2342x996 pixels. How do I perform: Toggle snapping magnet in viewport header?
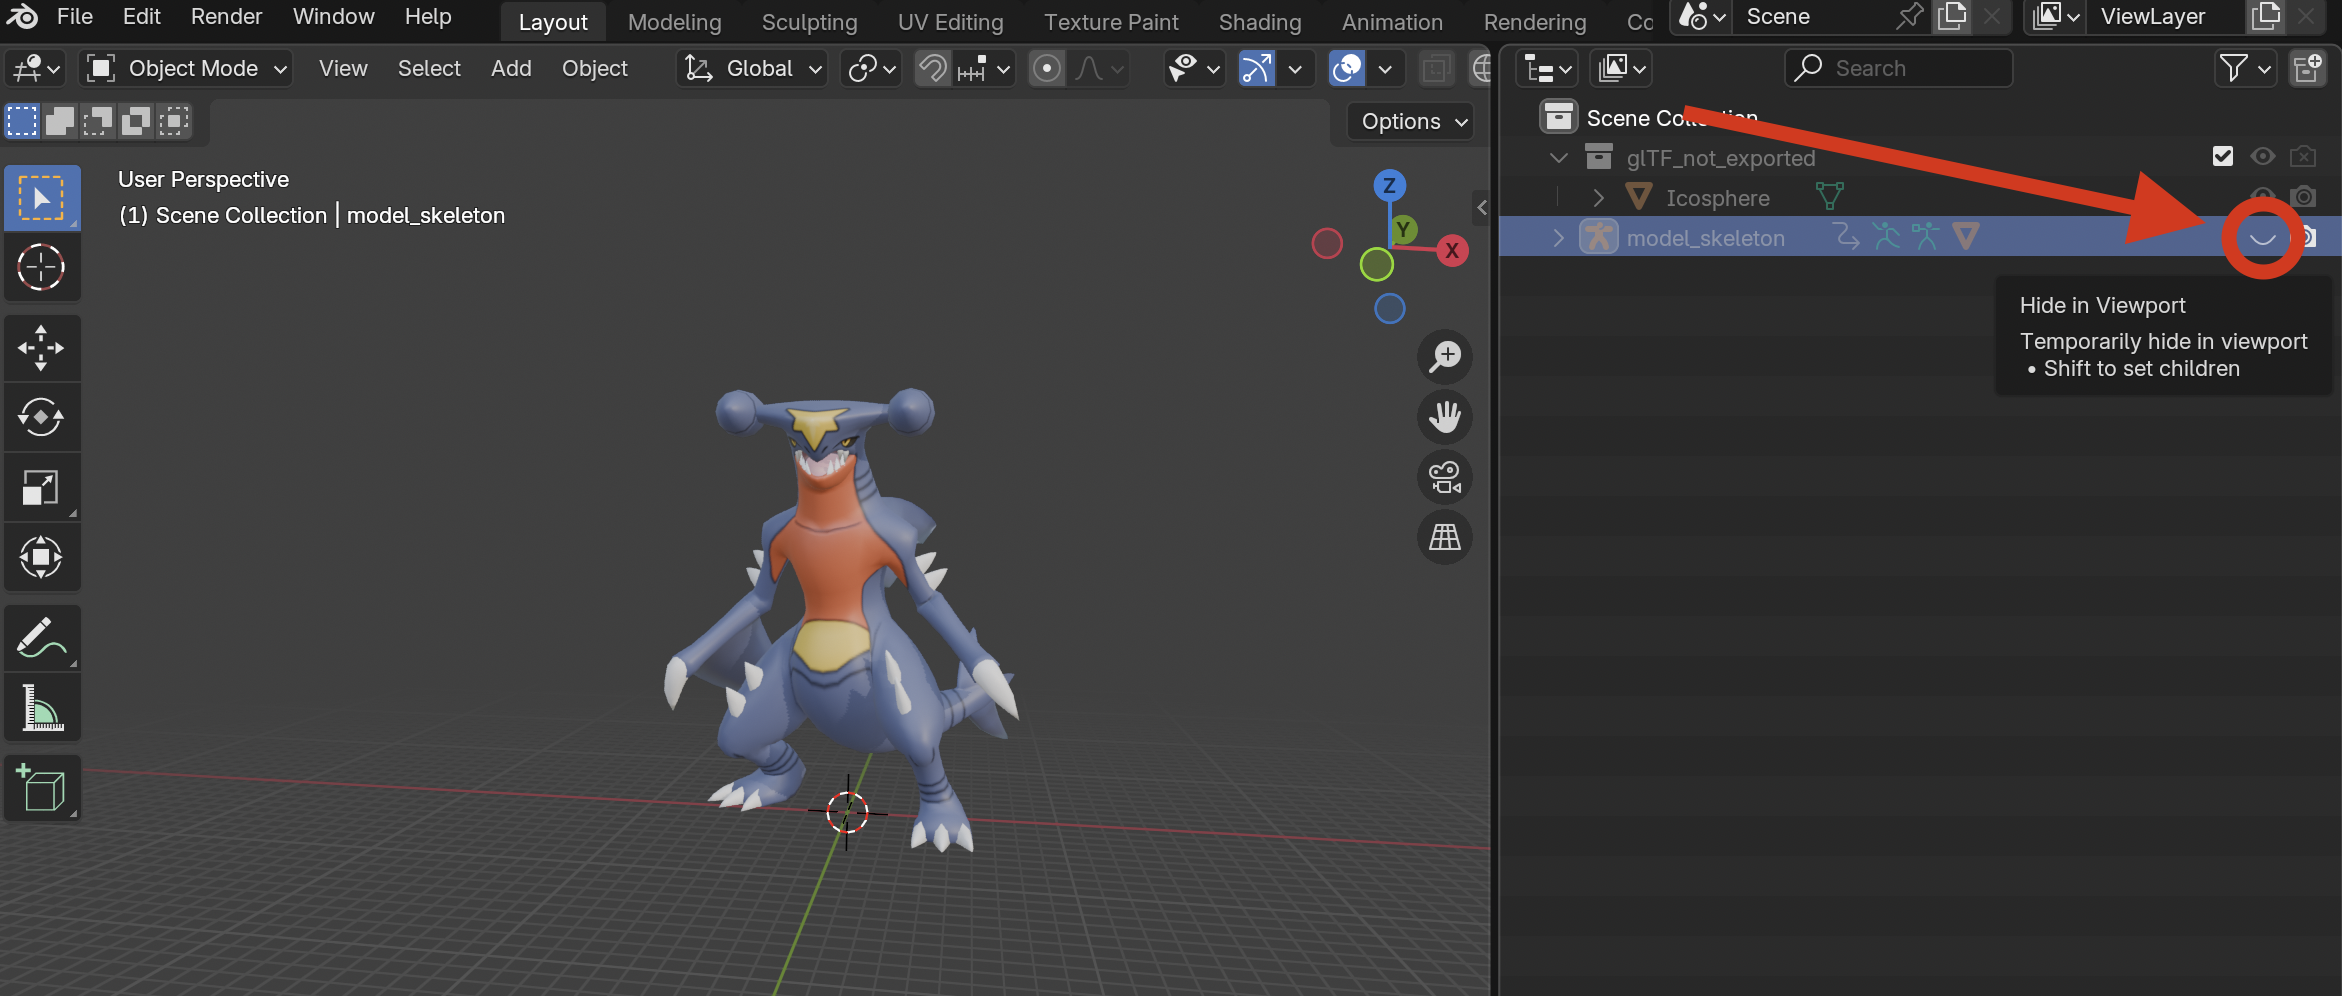(x=932, y=69)
